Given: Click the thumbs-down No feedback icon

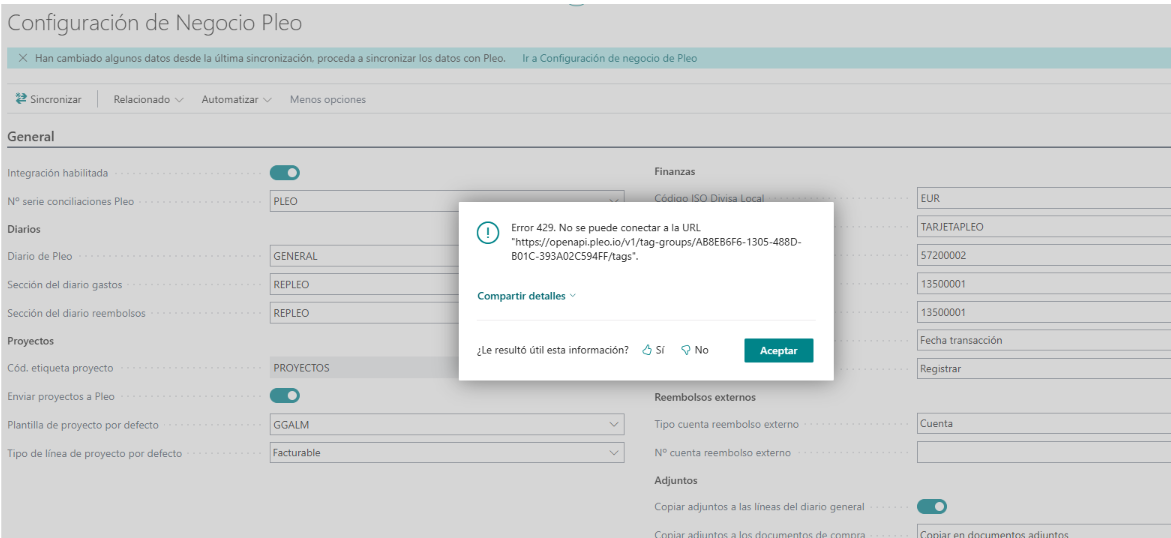Looking at the screenshot, I should 686,350.
